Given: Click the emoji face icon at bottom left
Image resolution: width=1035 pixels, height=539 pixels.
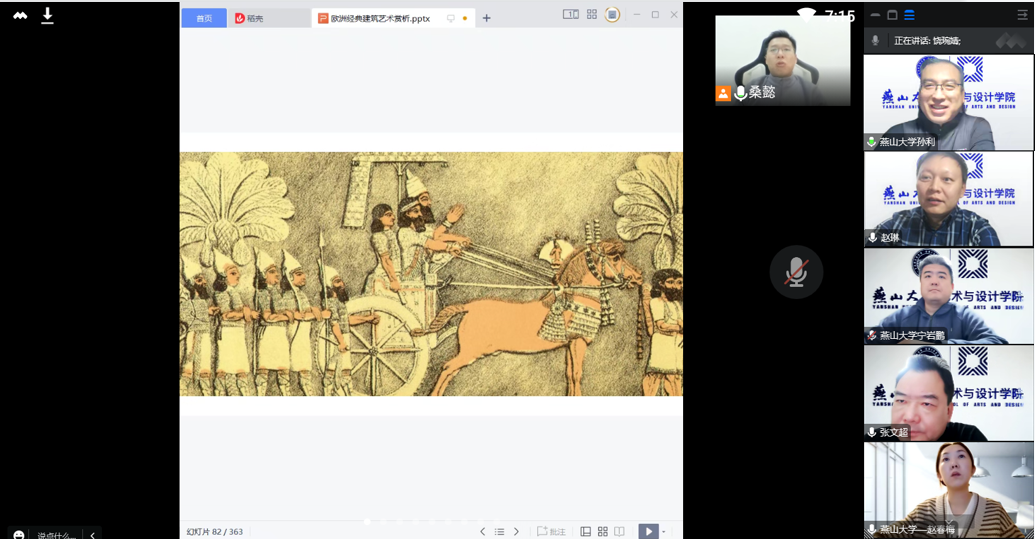Looking at the screenshot, I should [x=18, y=534].
